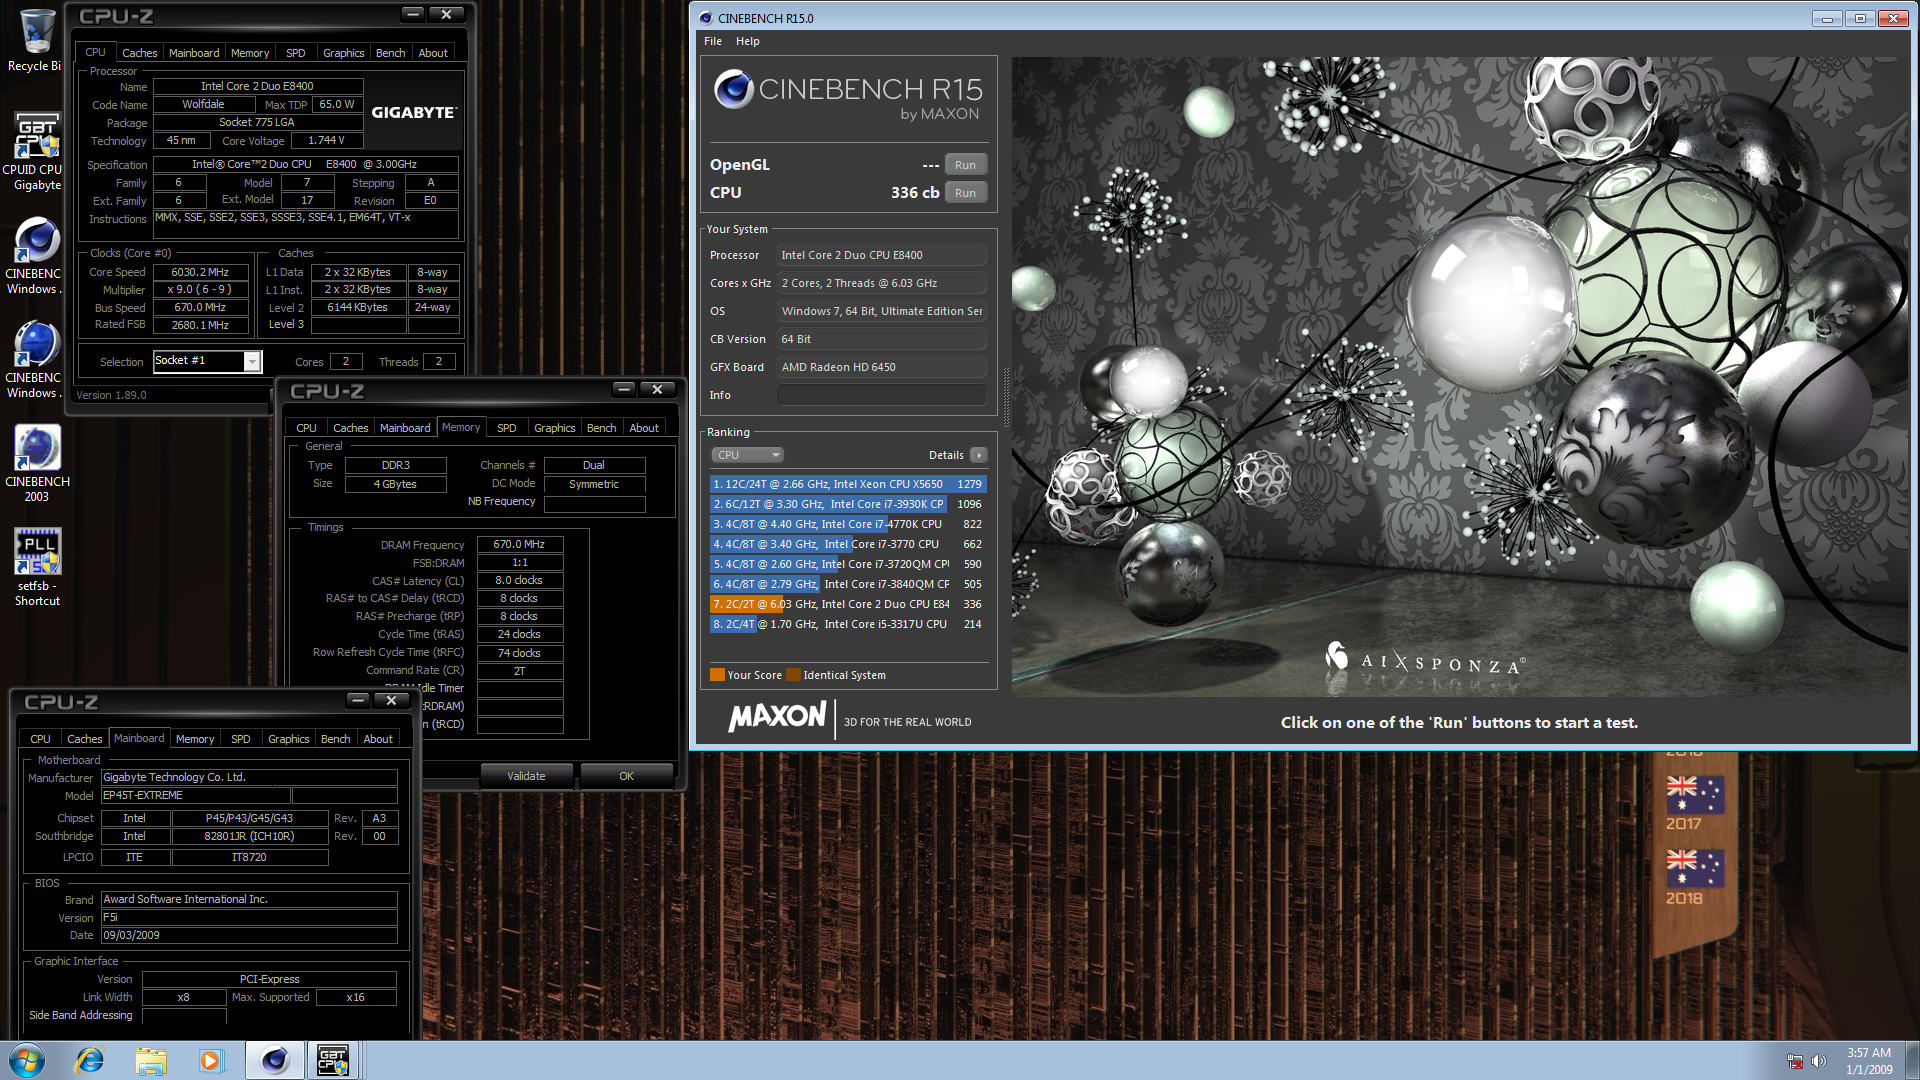Click the EP45T-EXTREME model field

196,796
